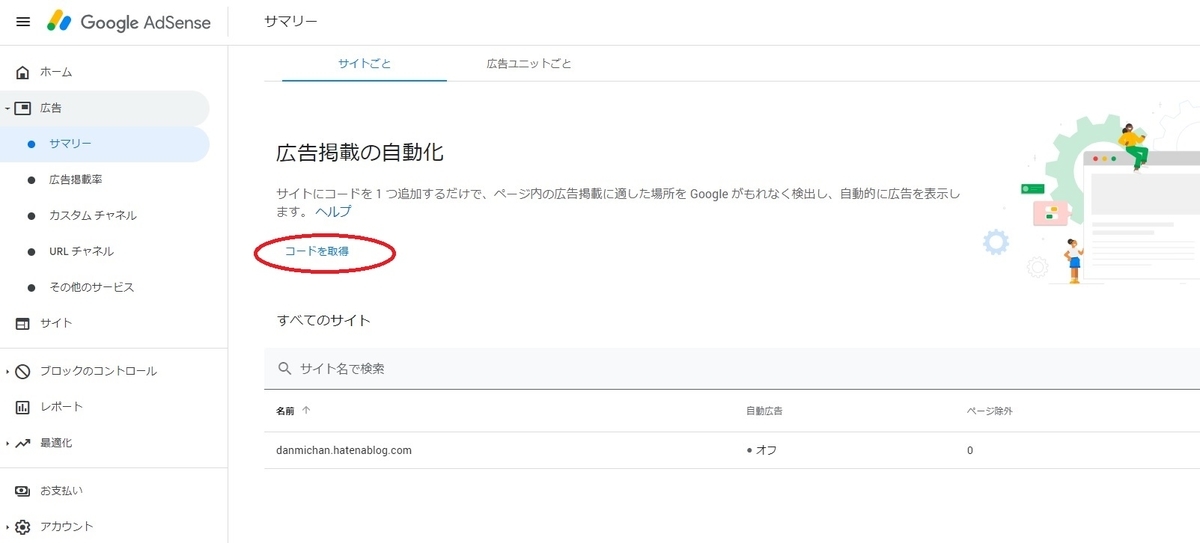This screenshot has width=1200, height=543.
Task: Select サマリー in the sidebar
Action: 105,144
